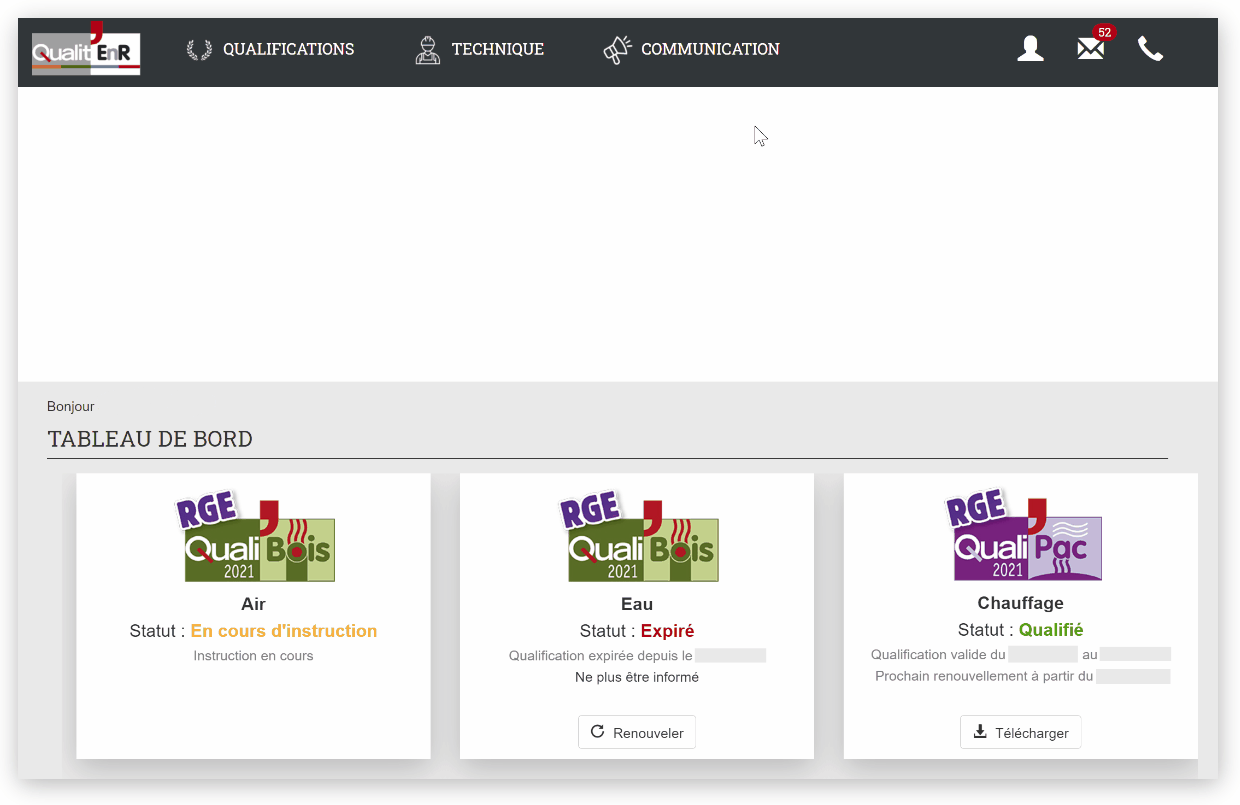The image size is (1240, 805).
Task: Click the refresh icon in Renouveler button
Action: click(598, 732)
